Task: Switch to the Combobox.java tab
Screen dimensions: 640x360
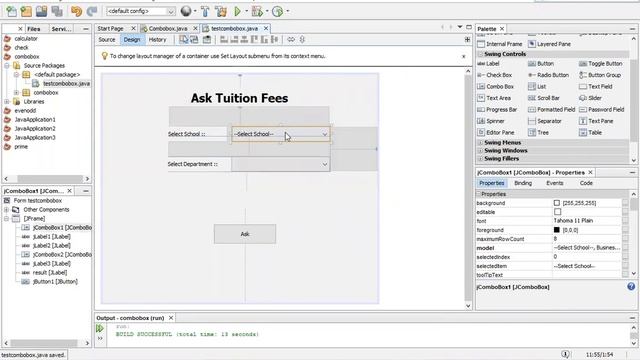Action: (168, 29)
